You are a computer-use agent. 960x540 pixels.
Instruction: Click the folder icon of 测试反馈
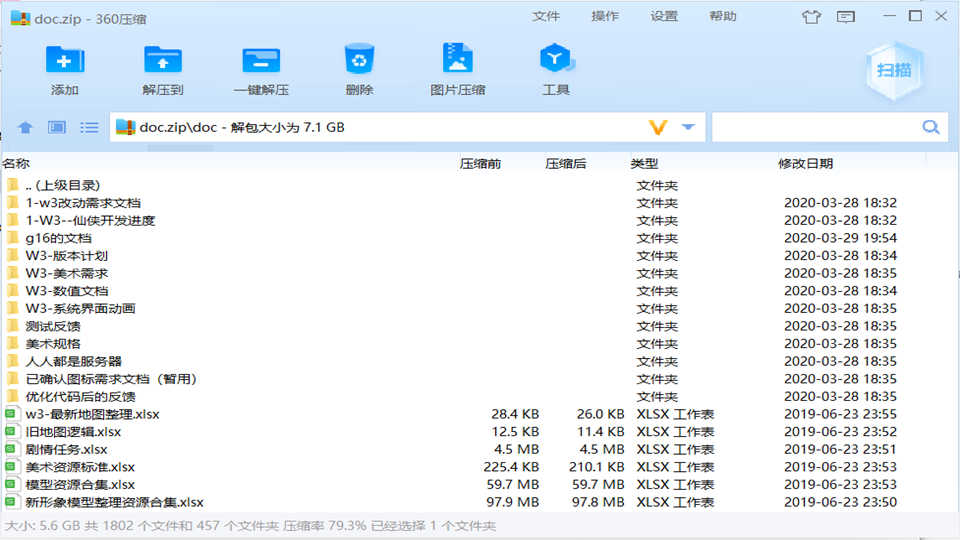[12, 326]
